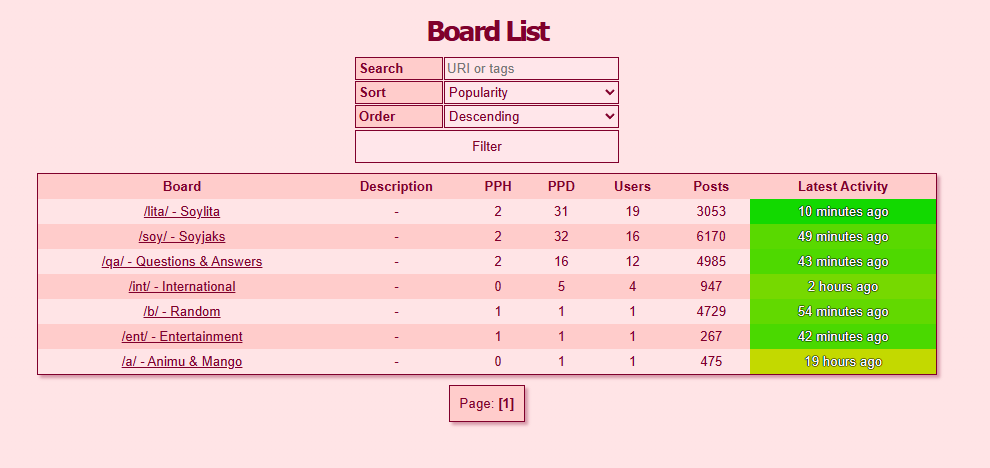The width and height of the screenshot is (990, 468).
Task: Open the /ent/ - Entertainment board
Action: coord(182,337)
